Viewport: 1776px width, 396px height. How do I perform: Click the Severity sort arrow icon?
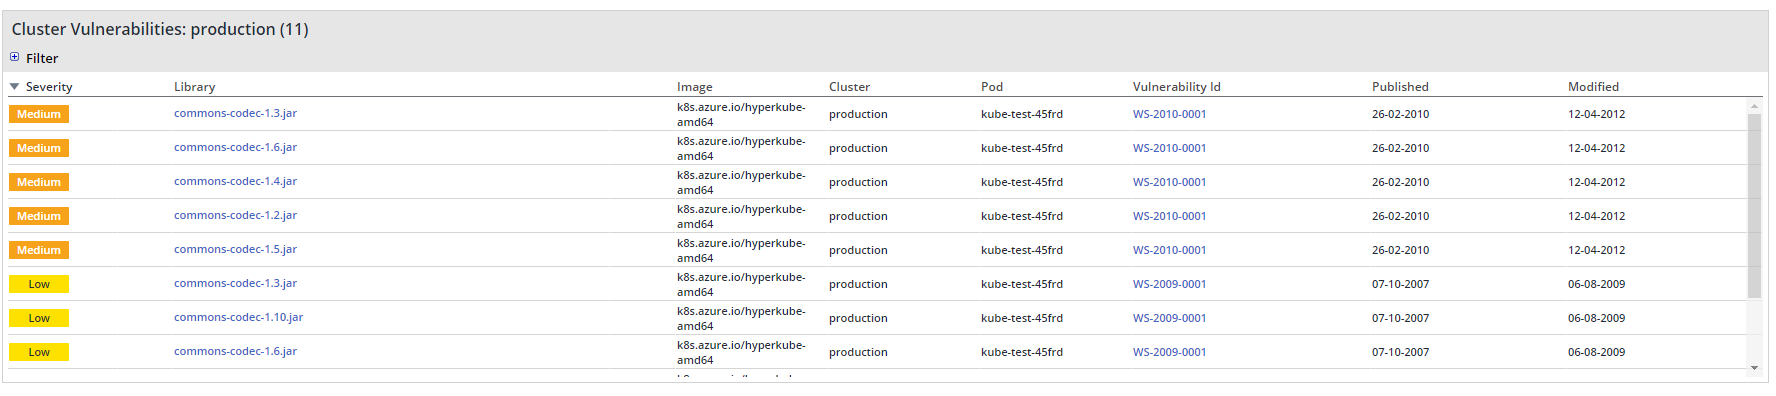(x=15, y=87)
